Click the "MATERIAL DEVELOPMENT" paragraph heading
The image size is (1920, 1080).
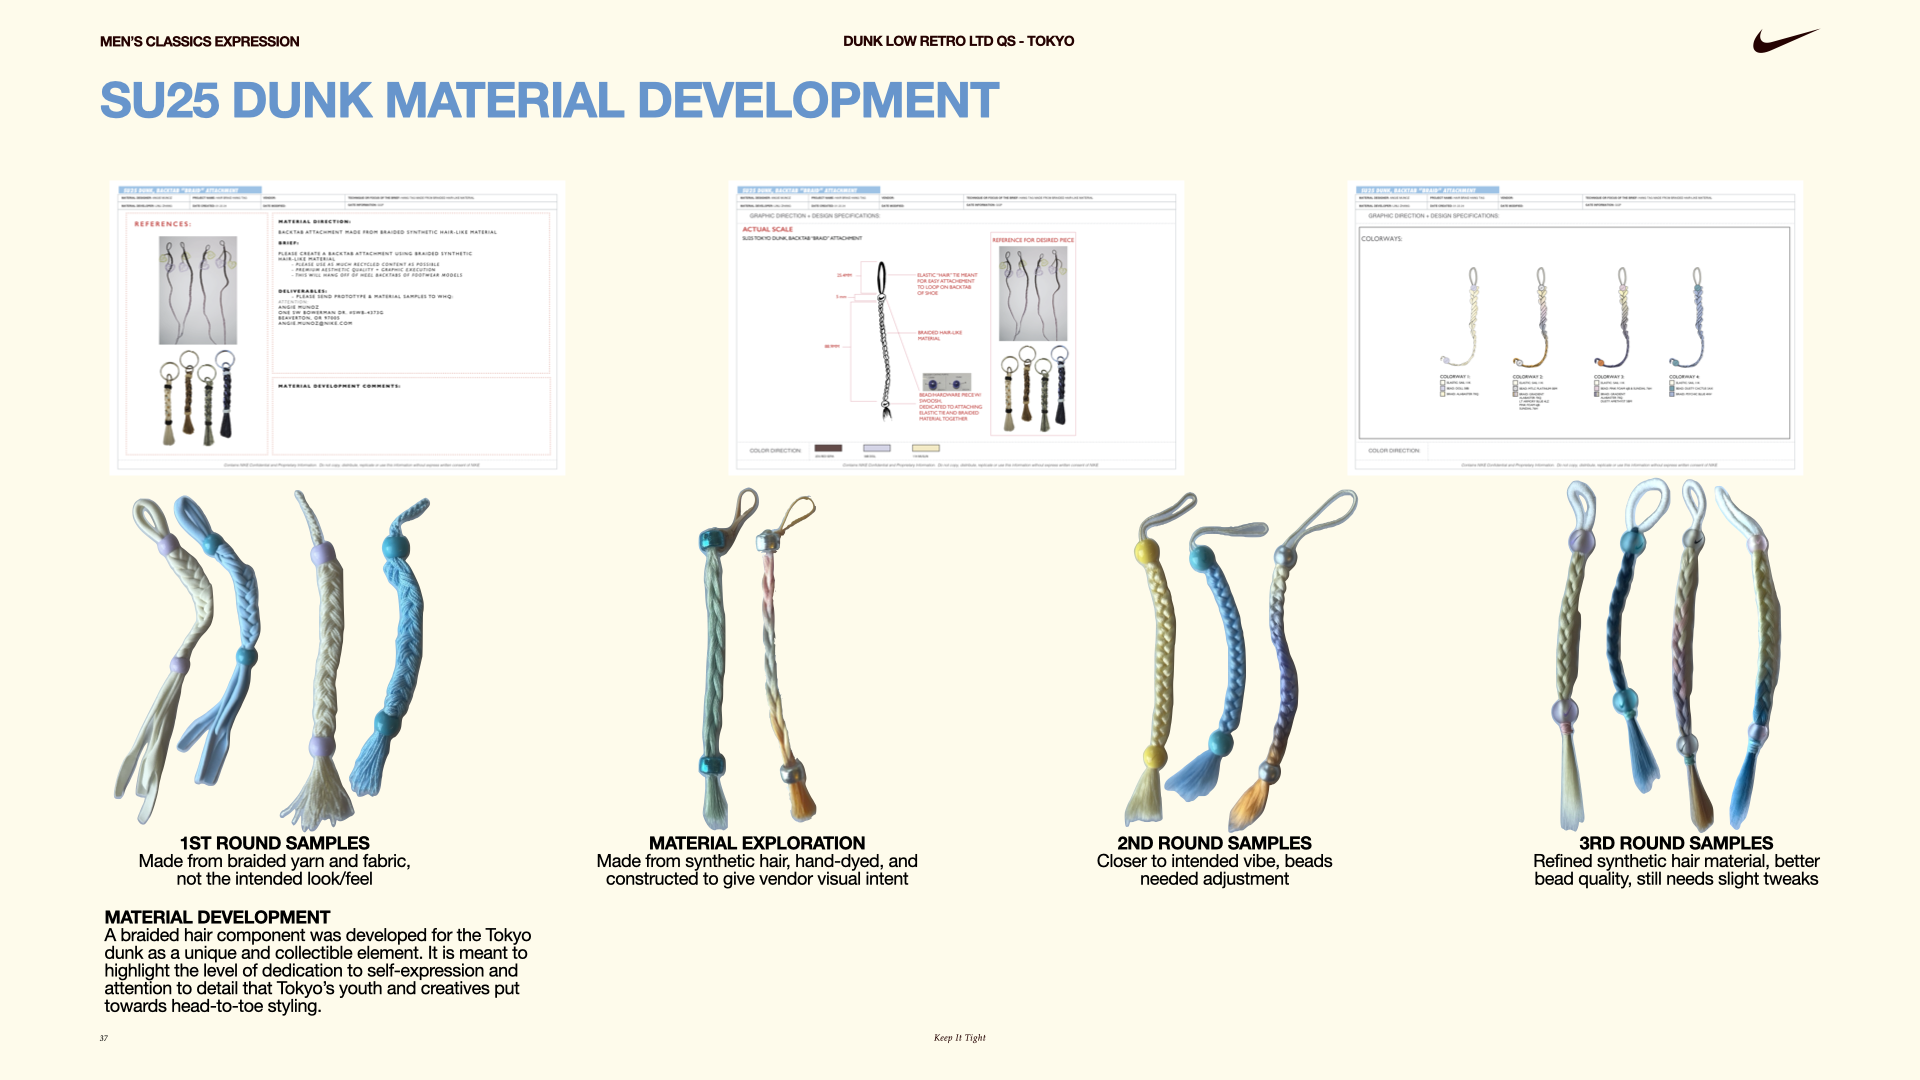(x=217, y=917)
